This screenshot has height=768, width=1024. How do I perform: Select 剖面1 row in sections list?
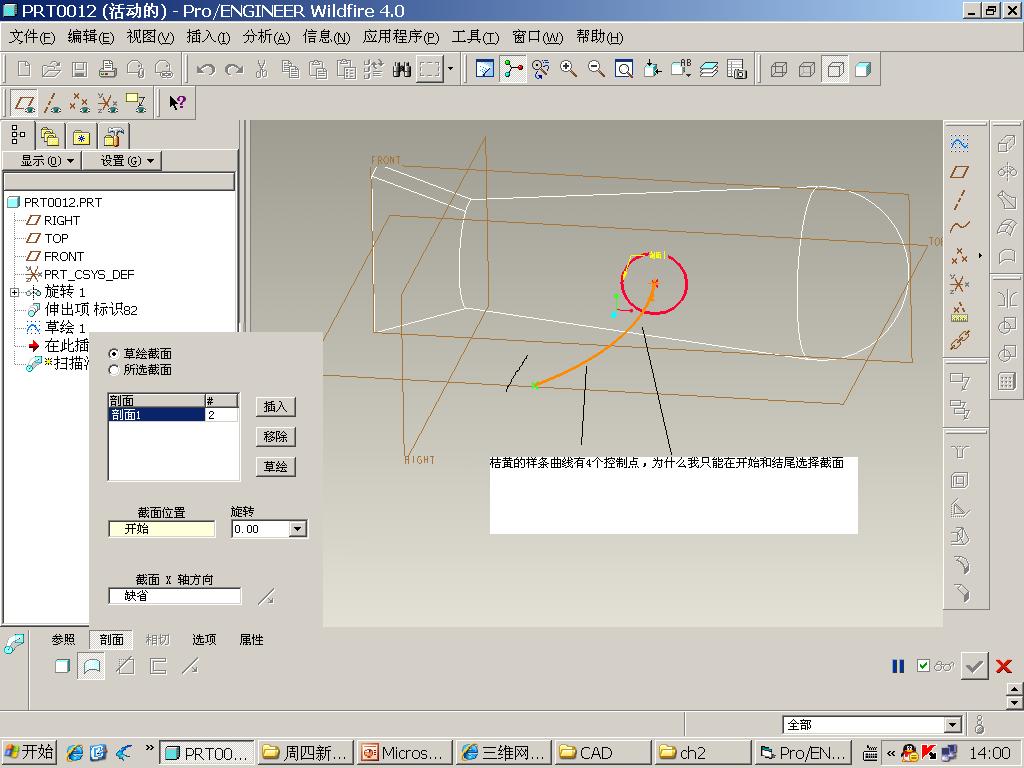[x=173, y=415]
